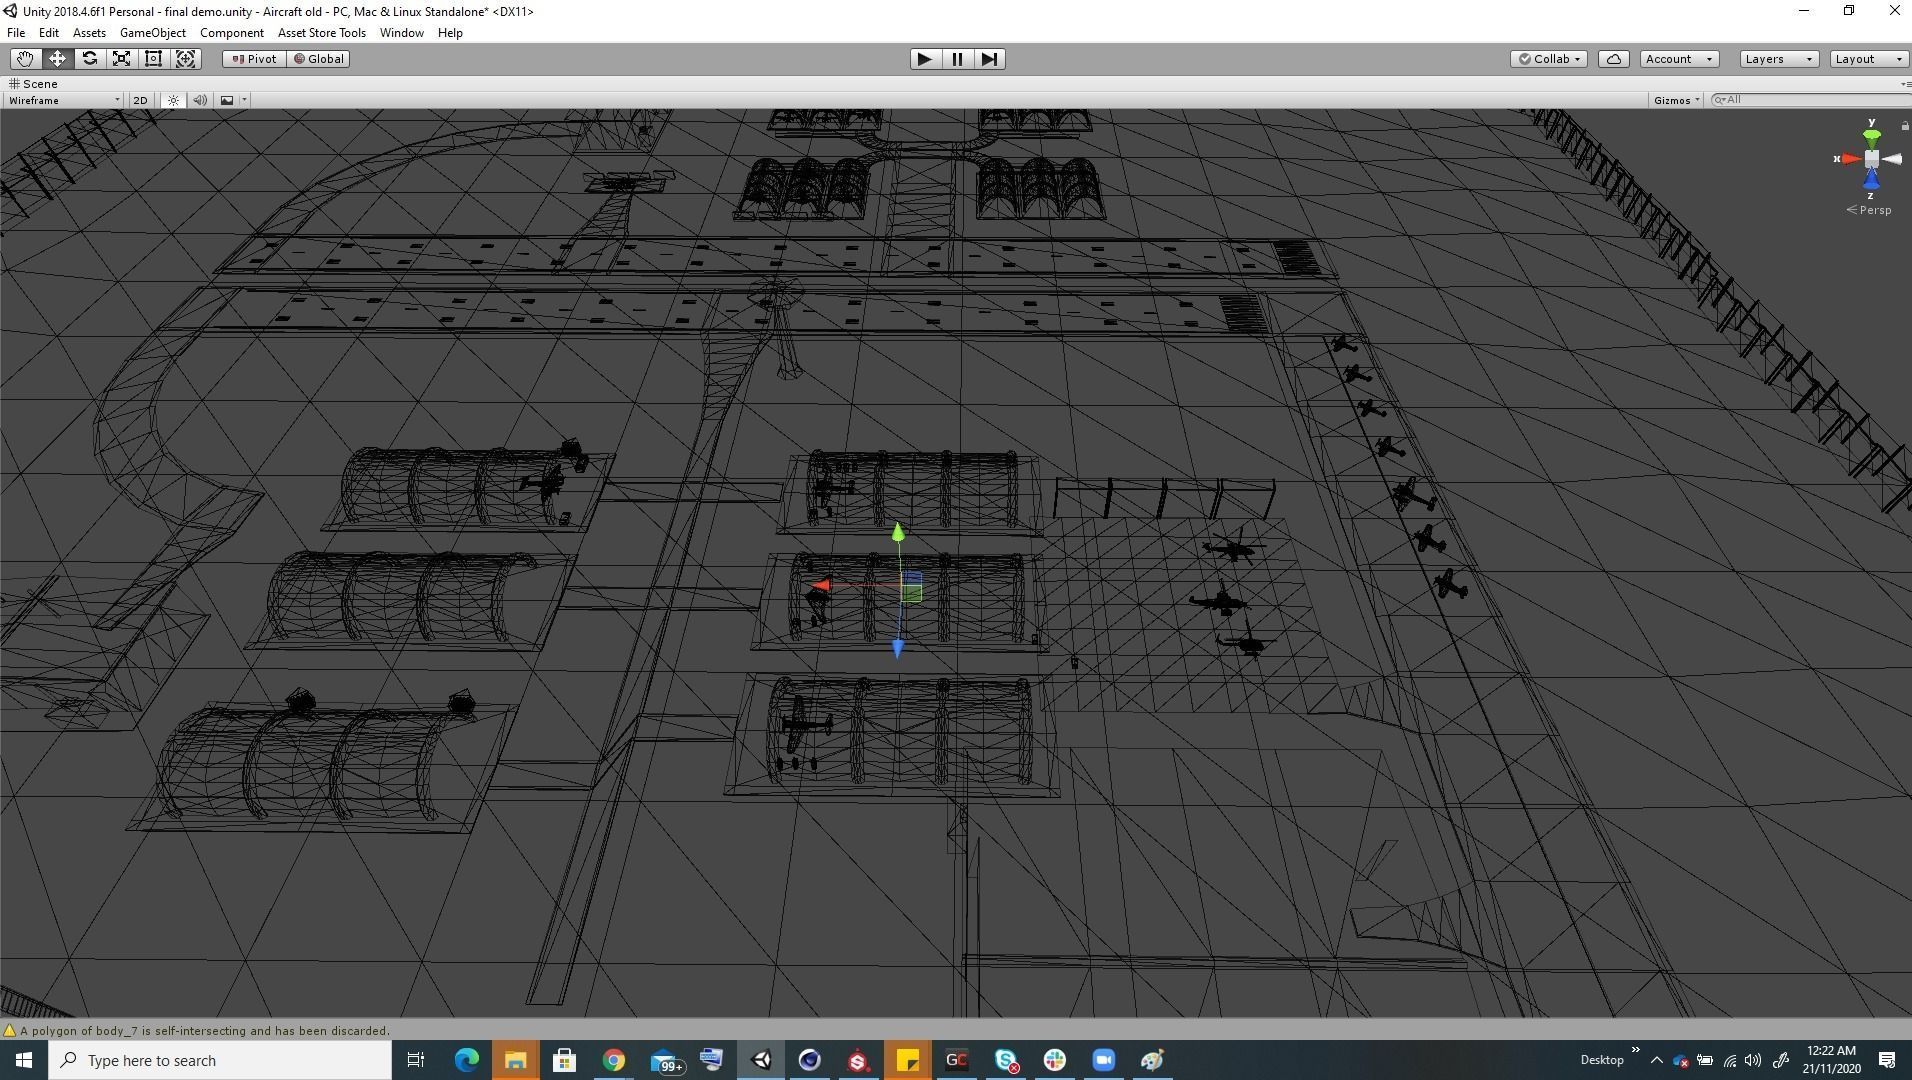Open the Window menu
1912x1080 pixels.
coord(402,33)
